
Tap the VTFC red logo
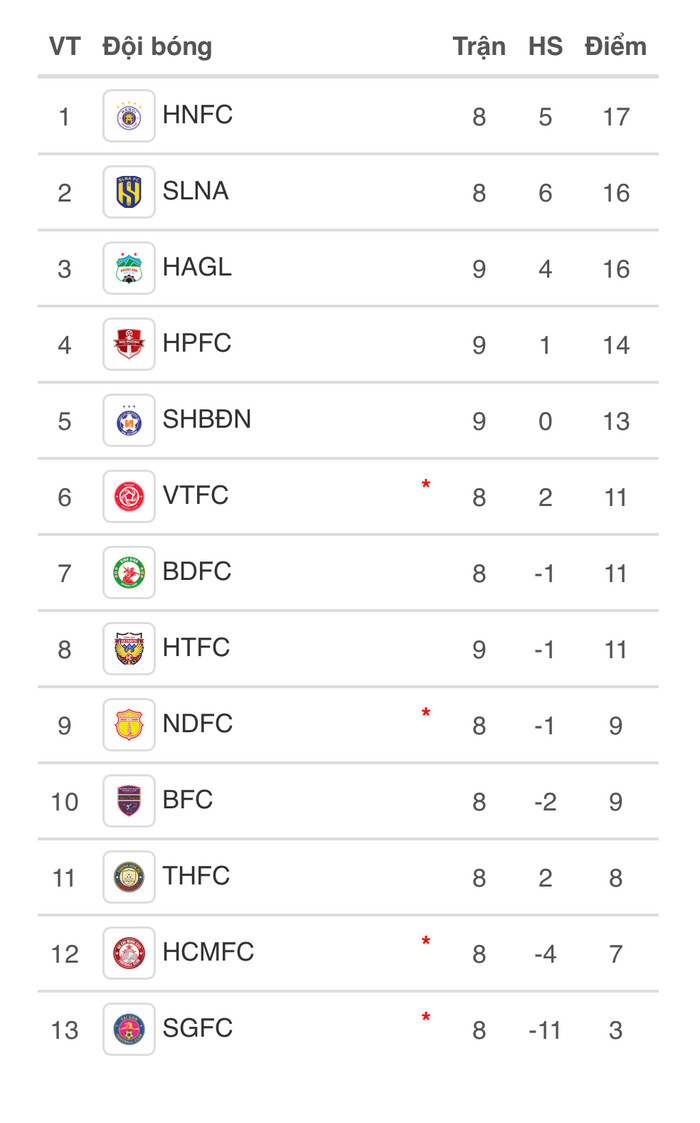(x=129, y=496)
